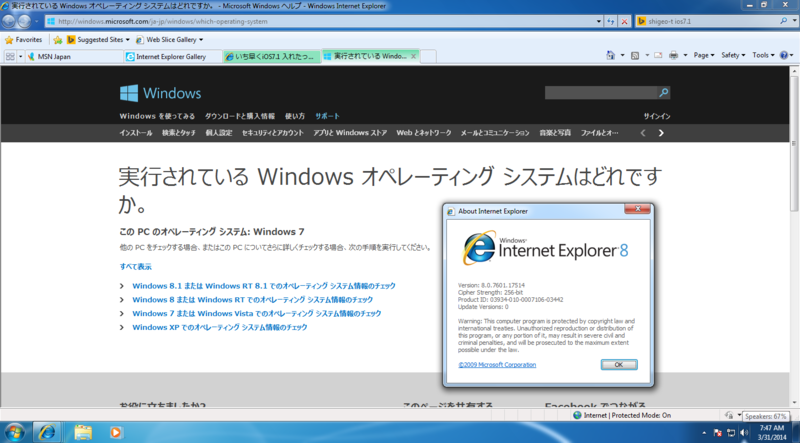Open the Print options dropdown arrow

685,55
